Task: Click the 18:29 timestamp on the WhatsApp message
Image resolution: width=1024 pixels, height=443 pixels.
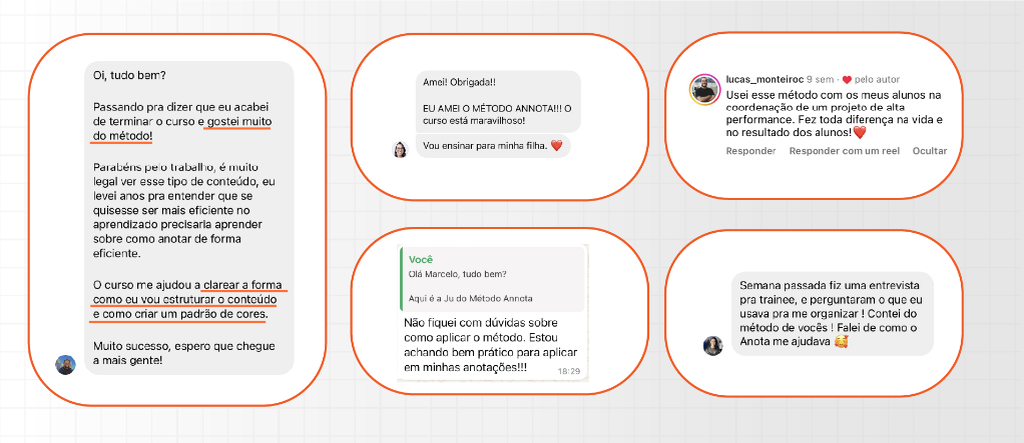Action: point(568,371)
